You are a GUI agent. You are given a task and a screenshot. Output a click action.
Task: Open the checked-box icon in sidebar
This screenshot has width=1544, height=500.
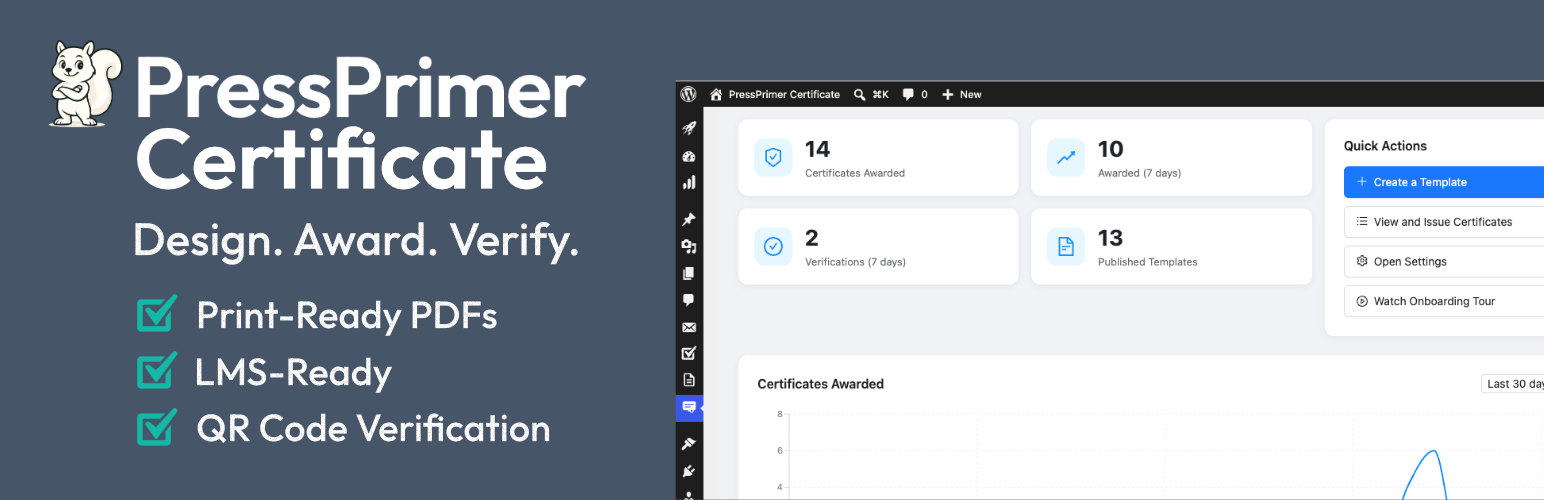coord(689,353)
